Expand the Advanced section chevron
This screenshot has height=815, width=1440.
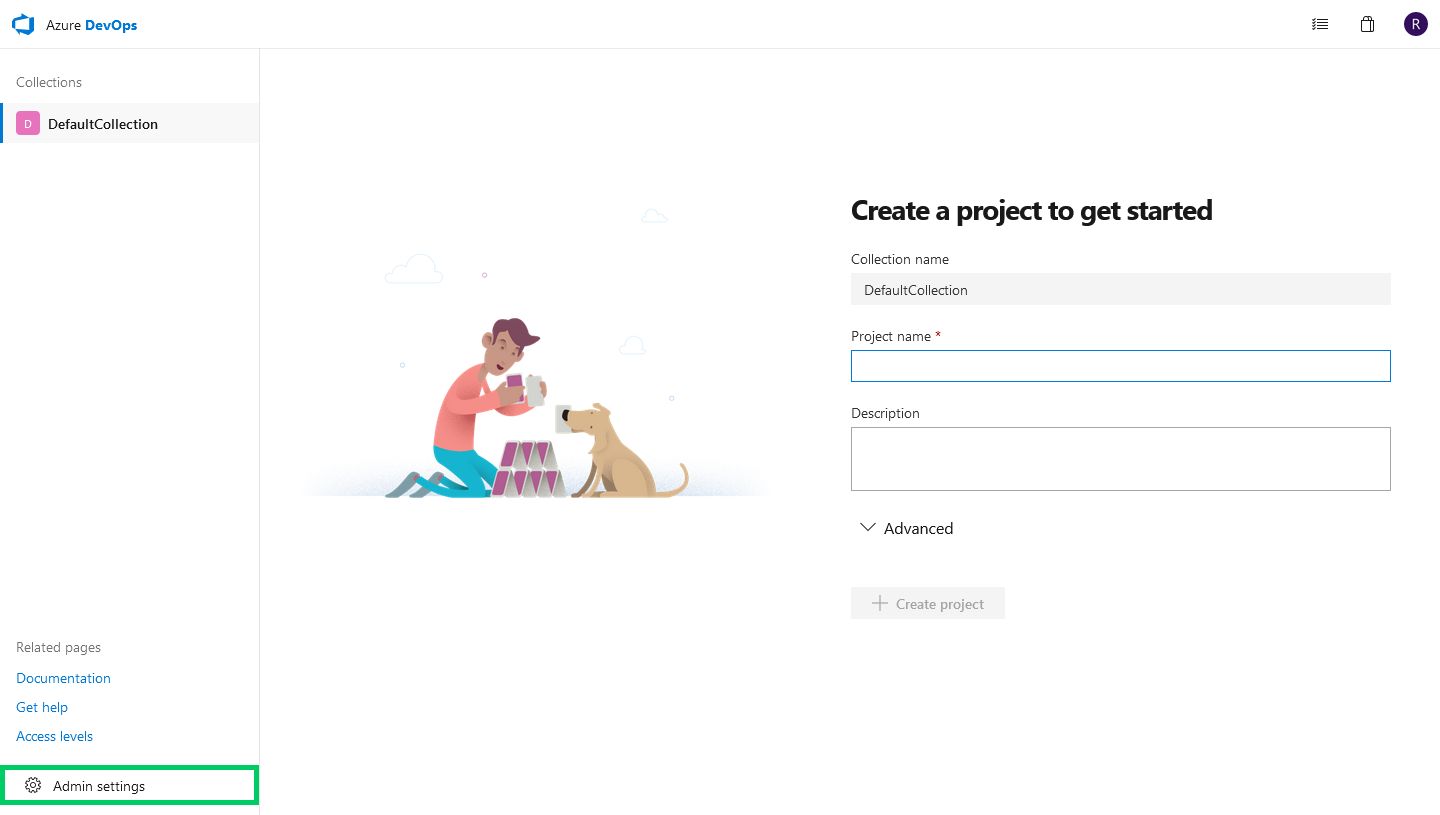[867, 528]
